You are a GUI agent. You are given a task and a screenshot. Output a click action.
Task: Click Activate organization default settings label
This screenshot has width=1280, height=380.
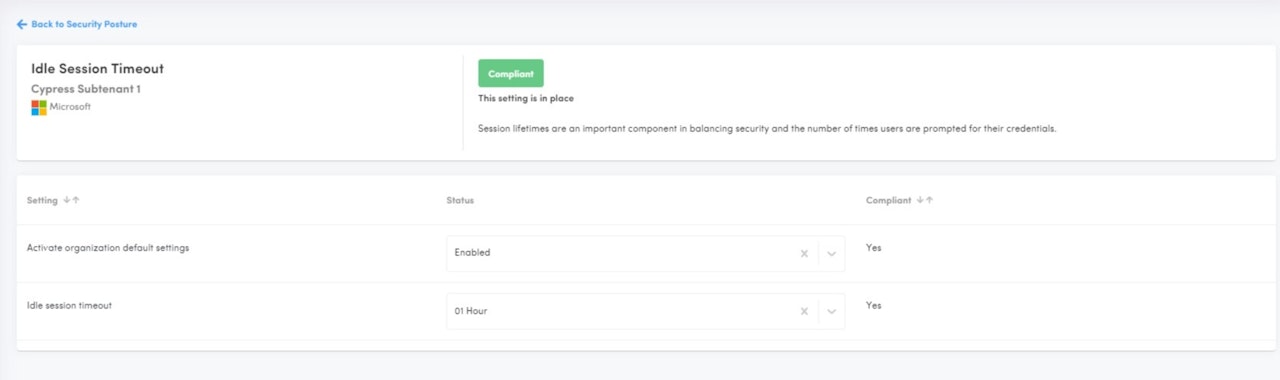click(x=108, y=248)
